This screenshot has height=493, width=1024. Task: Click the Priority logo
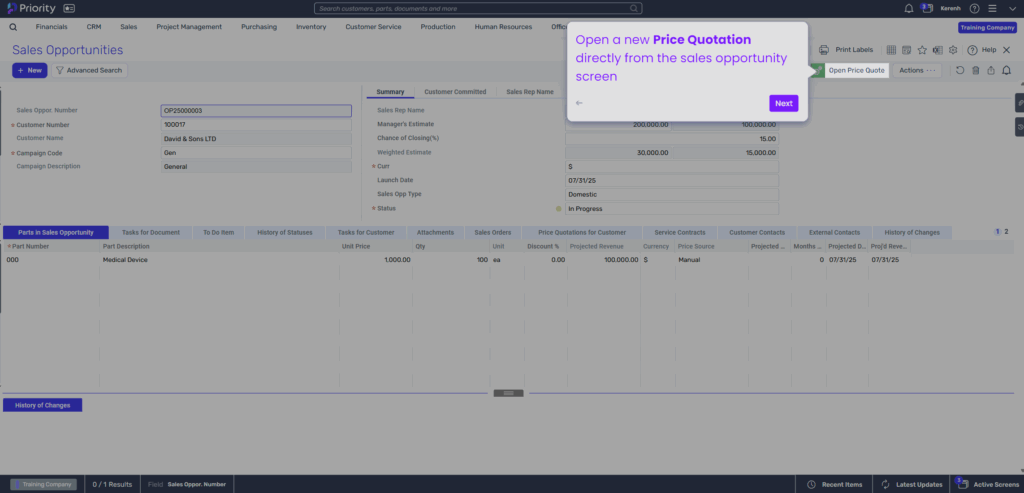point(31,8)
